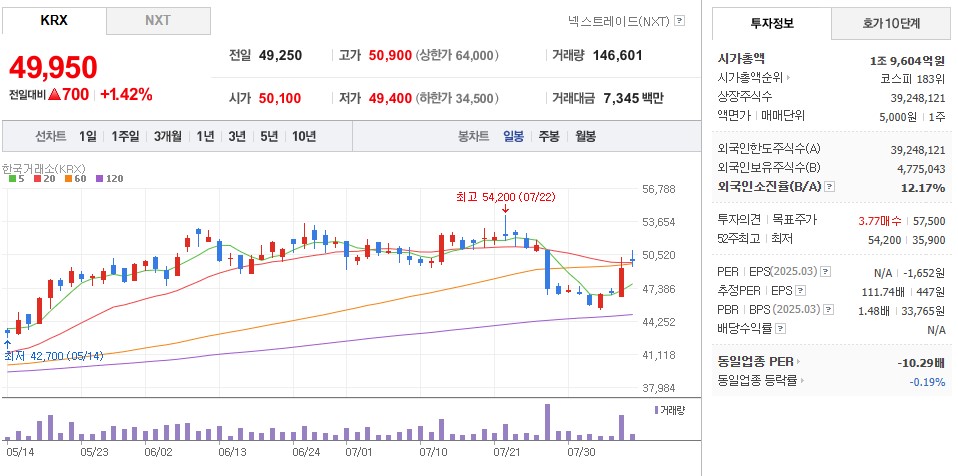Image resolution: width=958 pixels, height=476 pixels.
Task: Click the foreign holdings value 4,775,043
Action: pyautogui.click(x=921, y=168)
